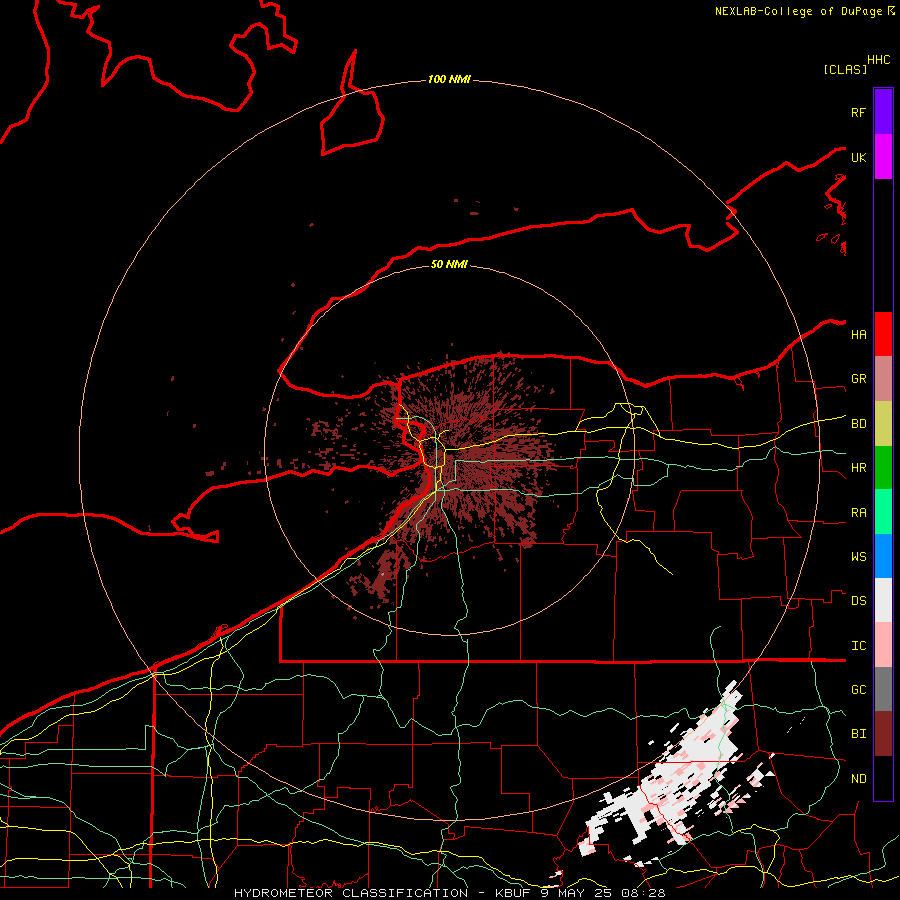Viewport: 900px width, 900px height.
Task: Click the GR legend color swatch
Action: [x=883, y=379]
